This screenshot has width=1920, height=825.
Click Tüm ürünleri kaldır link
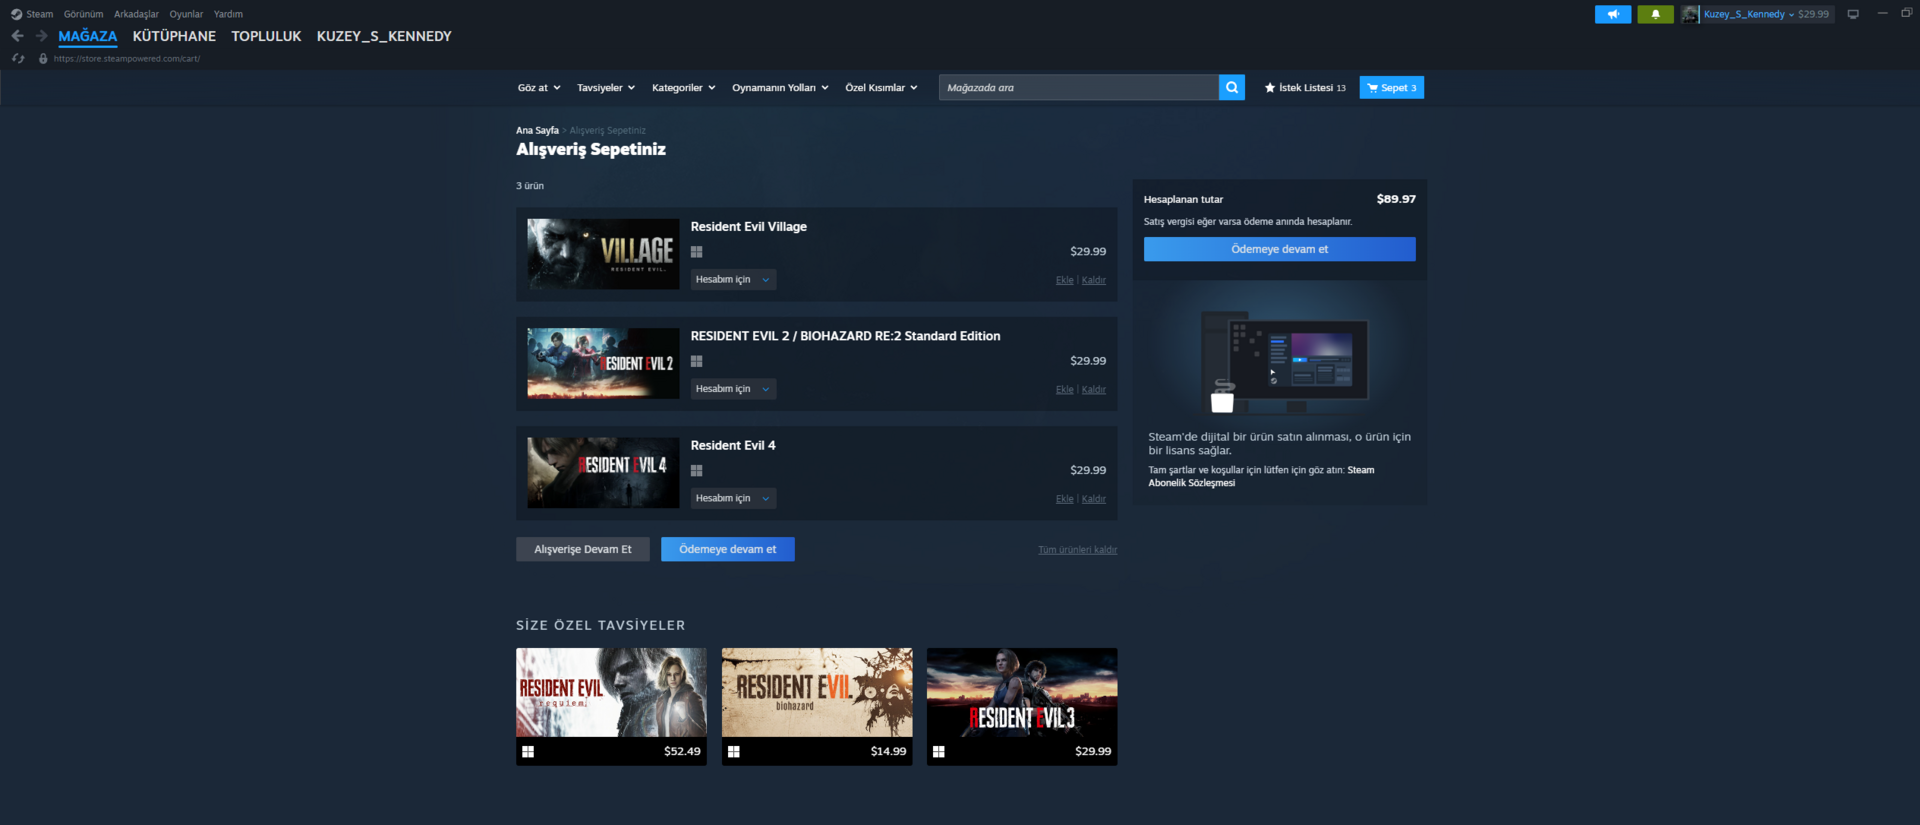[1078, 550]
